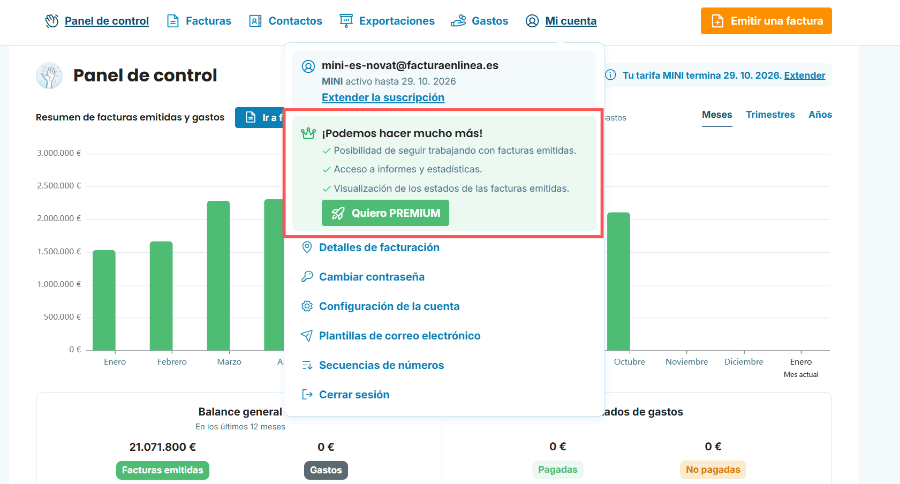Click the Extender la suscripción link
Image resolution: width=900 pixels, height=484 pixels.
383,98
